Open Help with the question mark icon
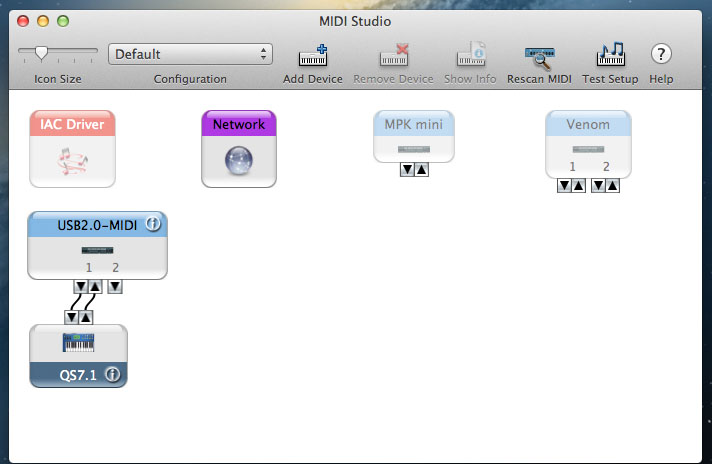Image resolution: width=712 pixels, height=464 pixels. coord(661,54)
